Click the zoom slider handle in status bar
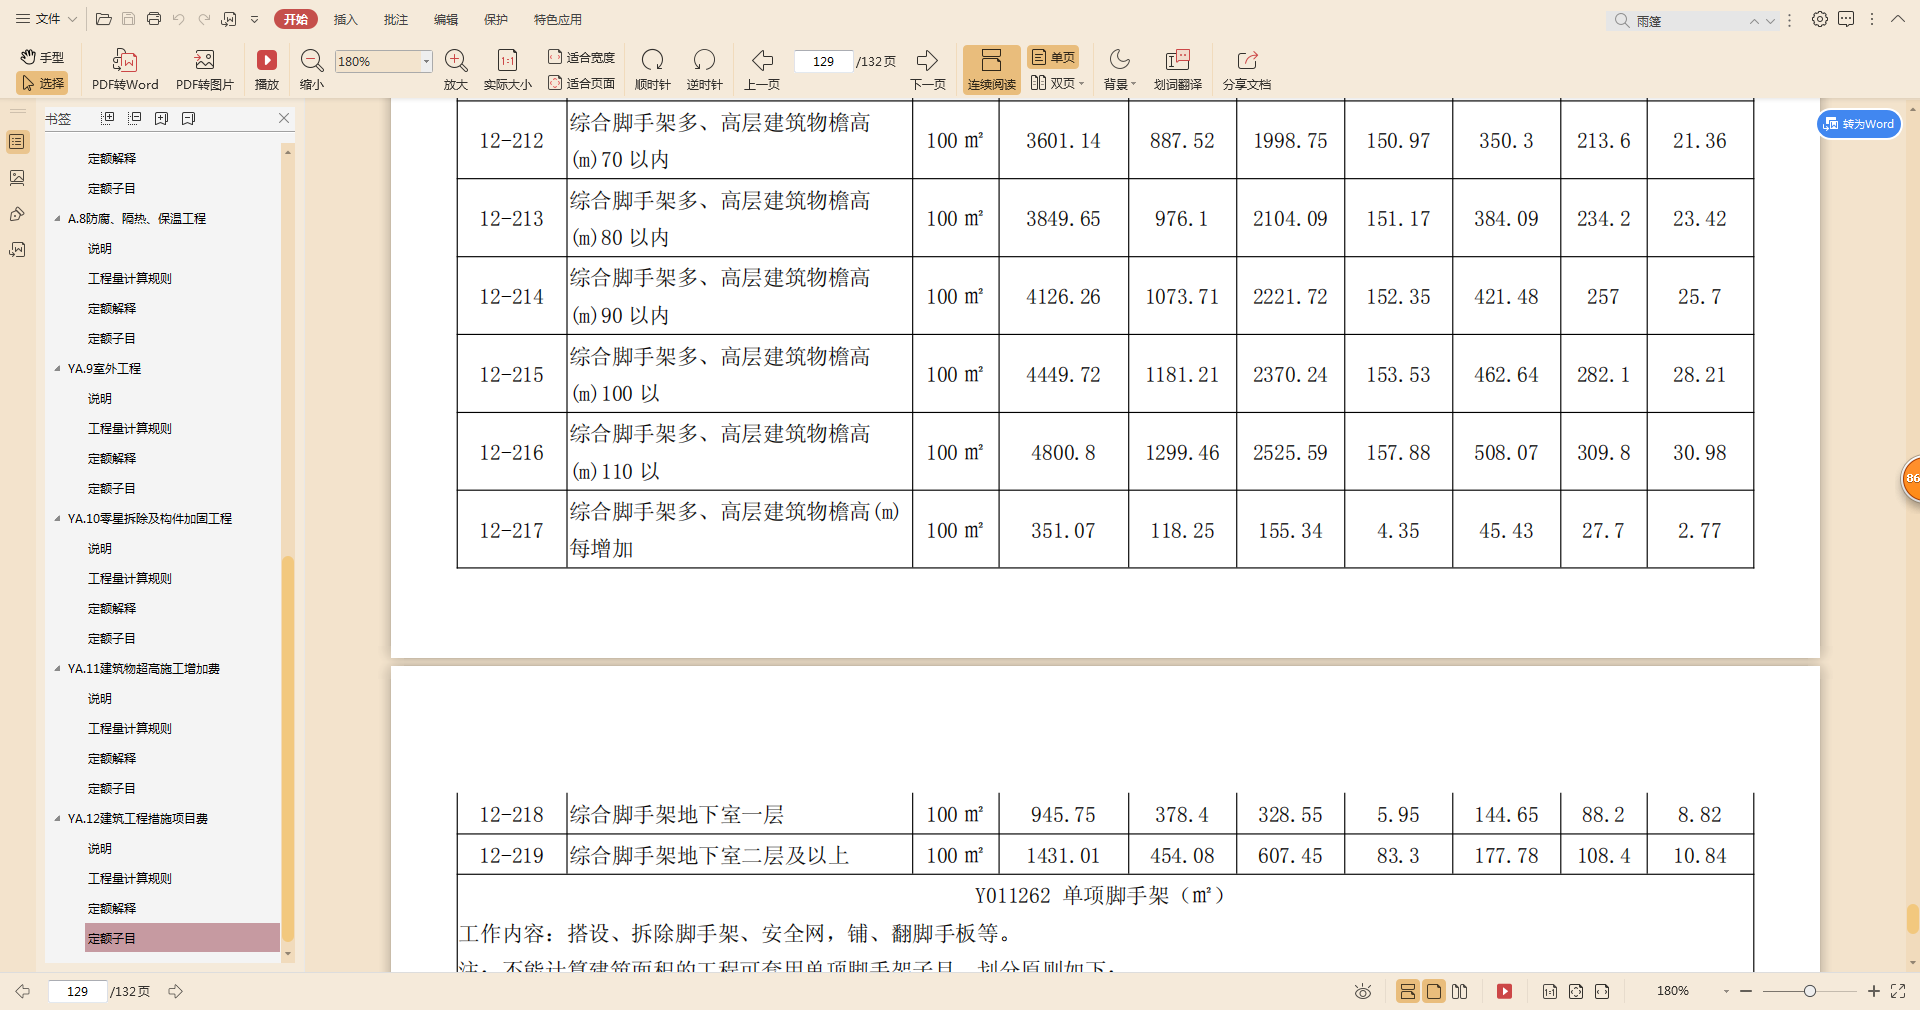Screen dimensions: 1920x1010 click(1809, 991)
